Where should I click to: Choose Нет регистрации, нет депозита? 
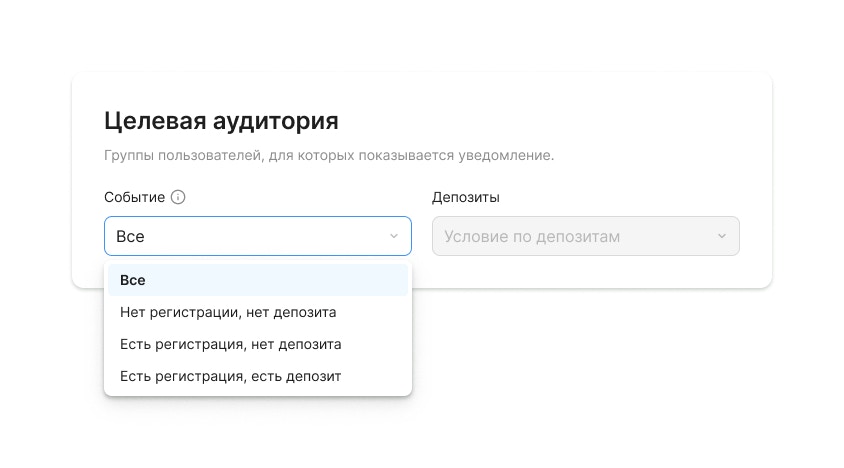click(x=258, y=312)
